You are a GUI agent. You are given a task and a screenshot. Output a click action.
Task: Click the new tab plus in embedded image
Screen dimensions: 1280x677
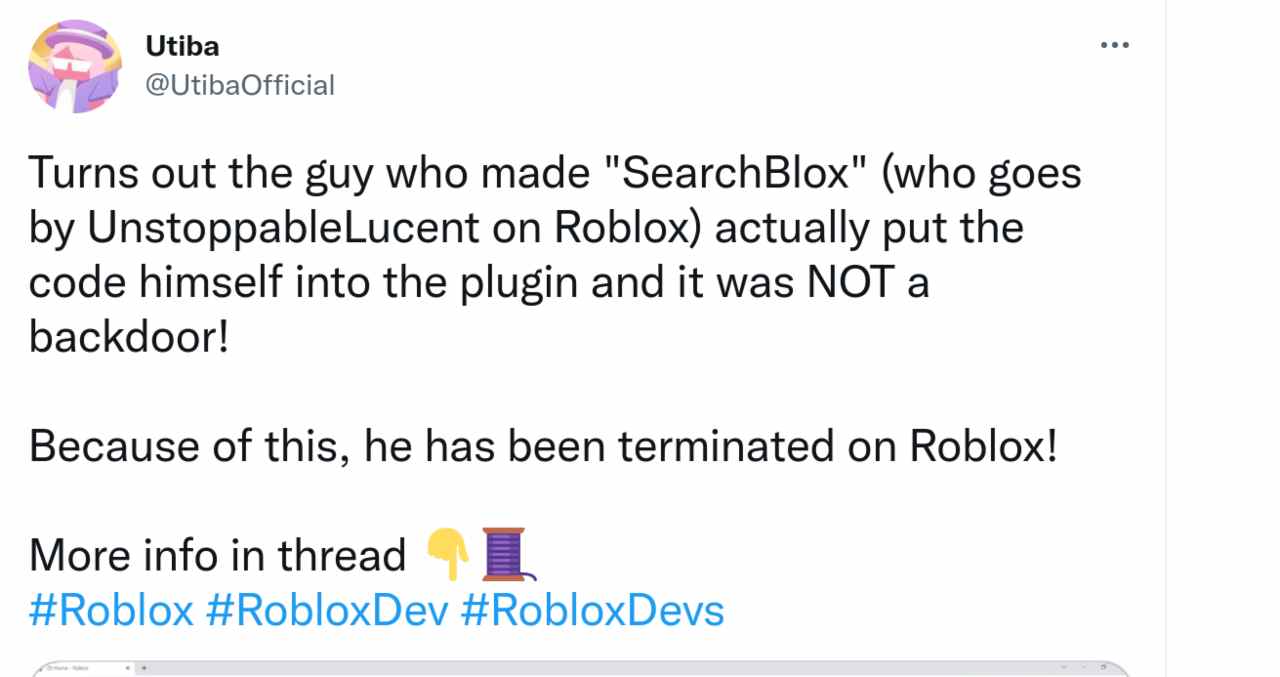point(144,667)
